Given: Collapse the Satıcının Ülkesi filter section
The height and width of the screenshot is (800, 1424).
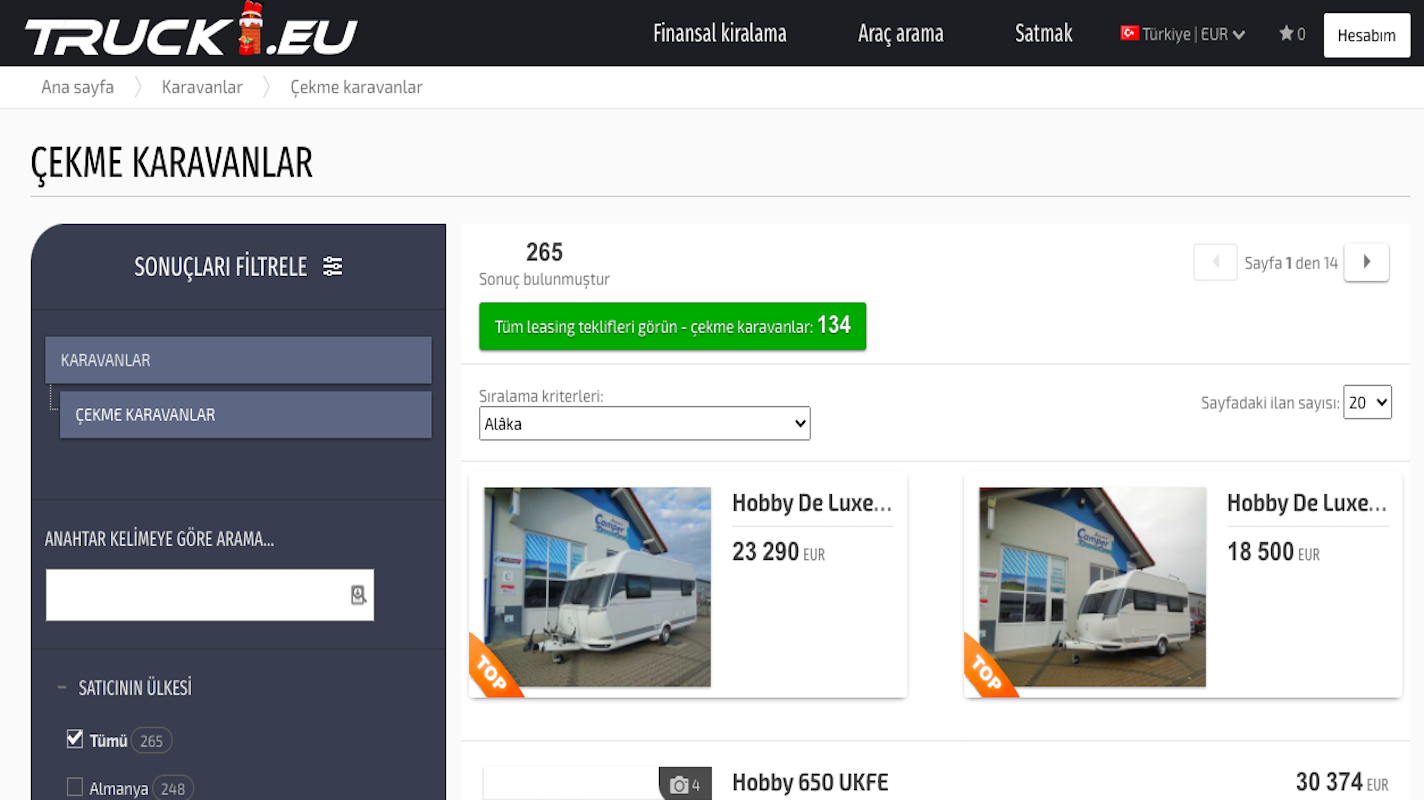Looking at the screenshot, I should point(61,688).
